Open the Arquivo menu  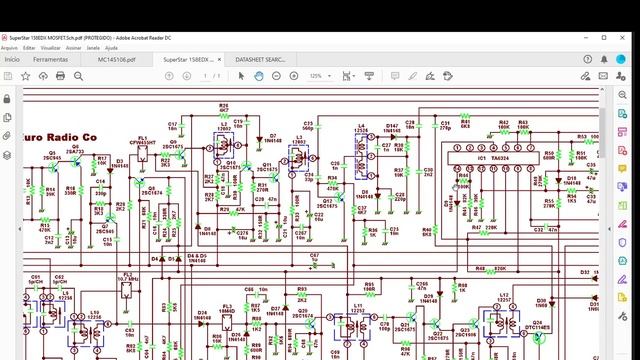[x=9, y=48]
